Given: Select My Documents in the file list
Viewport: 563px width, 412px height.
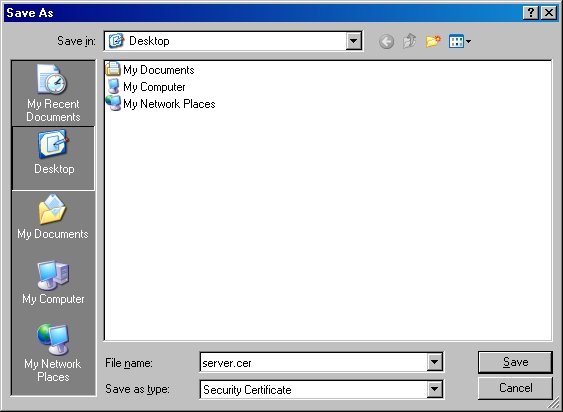Looking at the screenshot, I should tap(150, 70).
